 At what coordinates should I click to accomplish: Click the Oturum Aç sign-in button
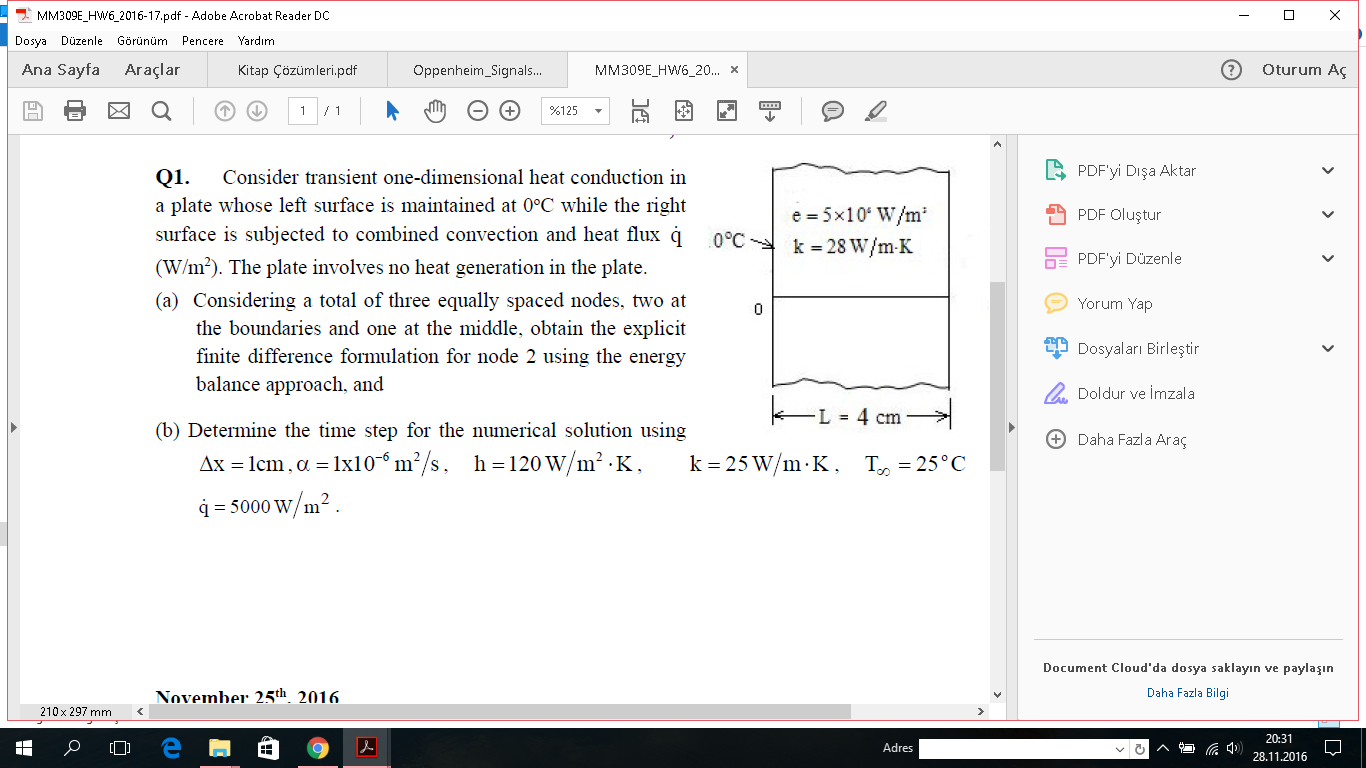point(1304,70)
